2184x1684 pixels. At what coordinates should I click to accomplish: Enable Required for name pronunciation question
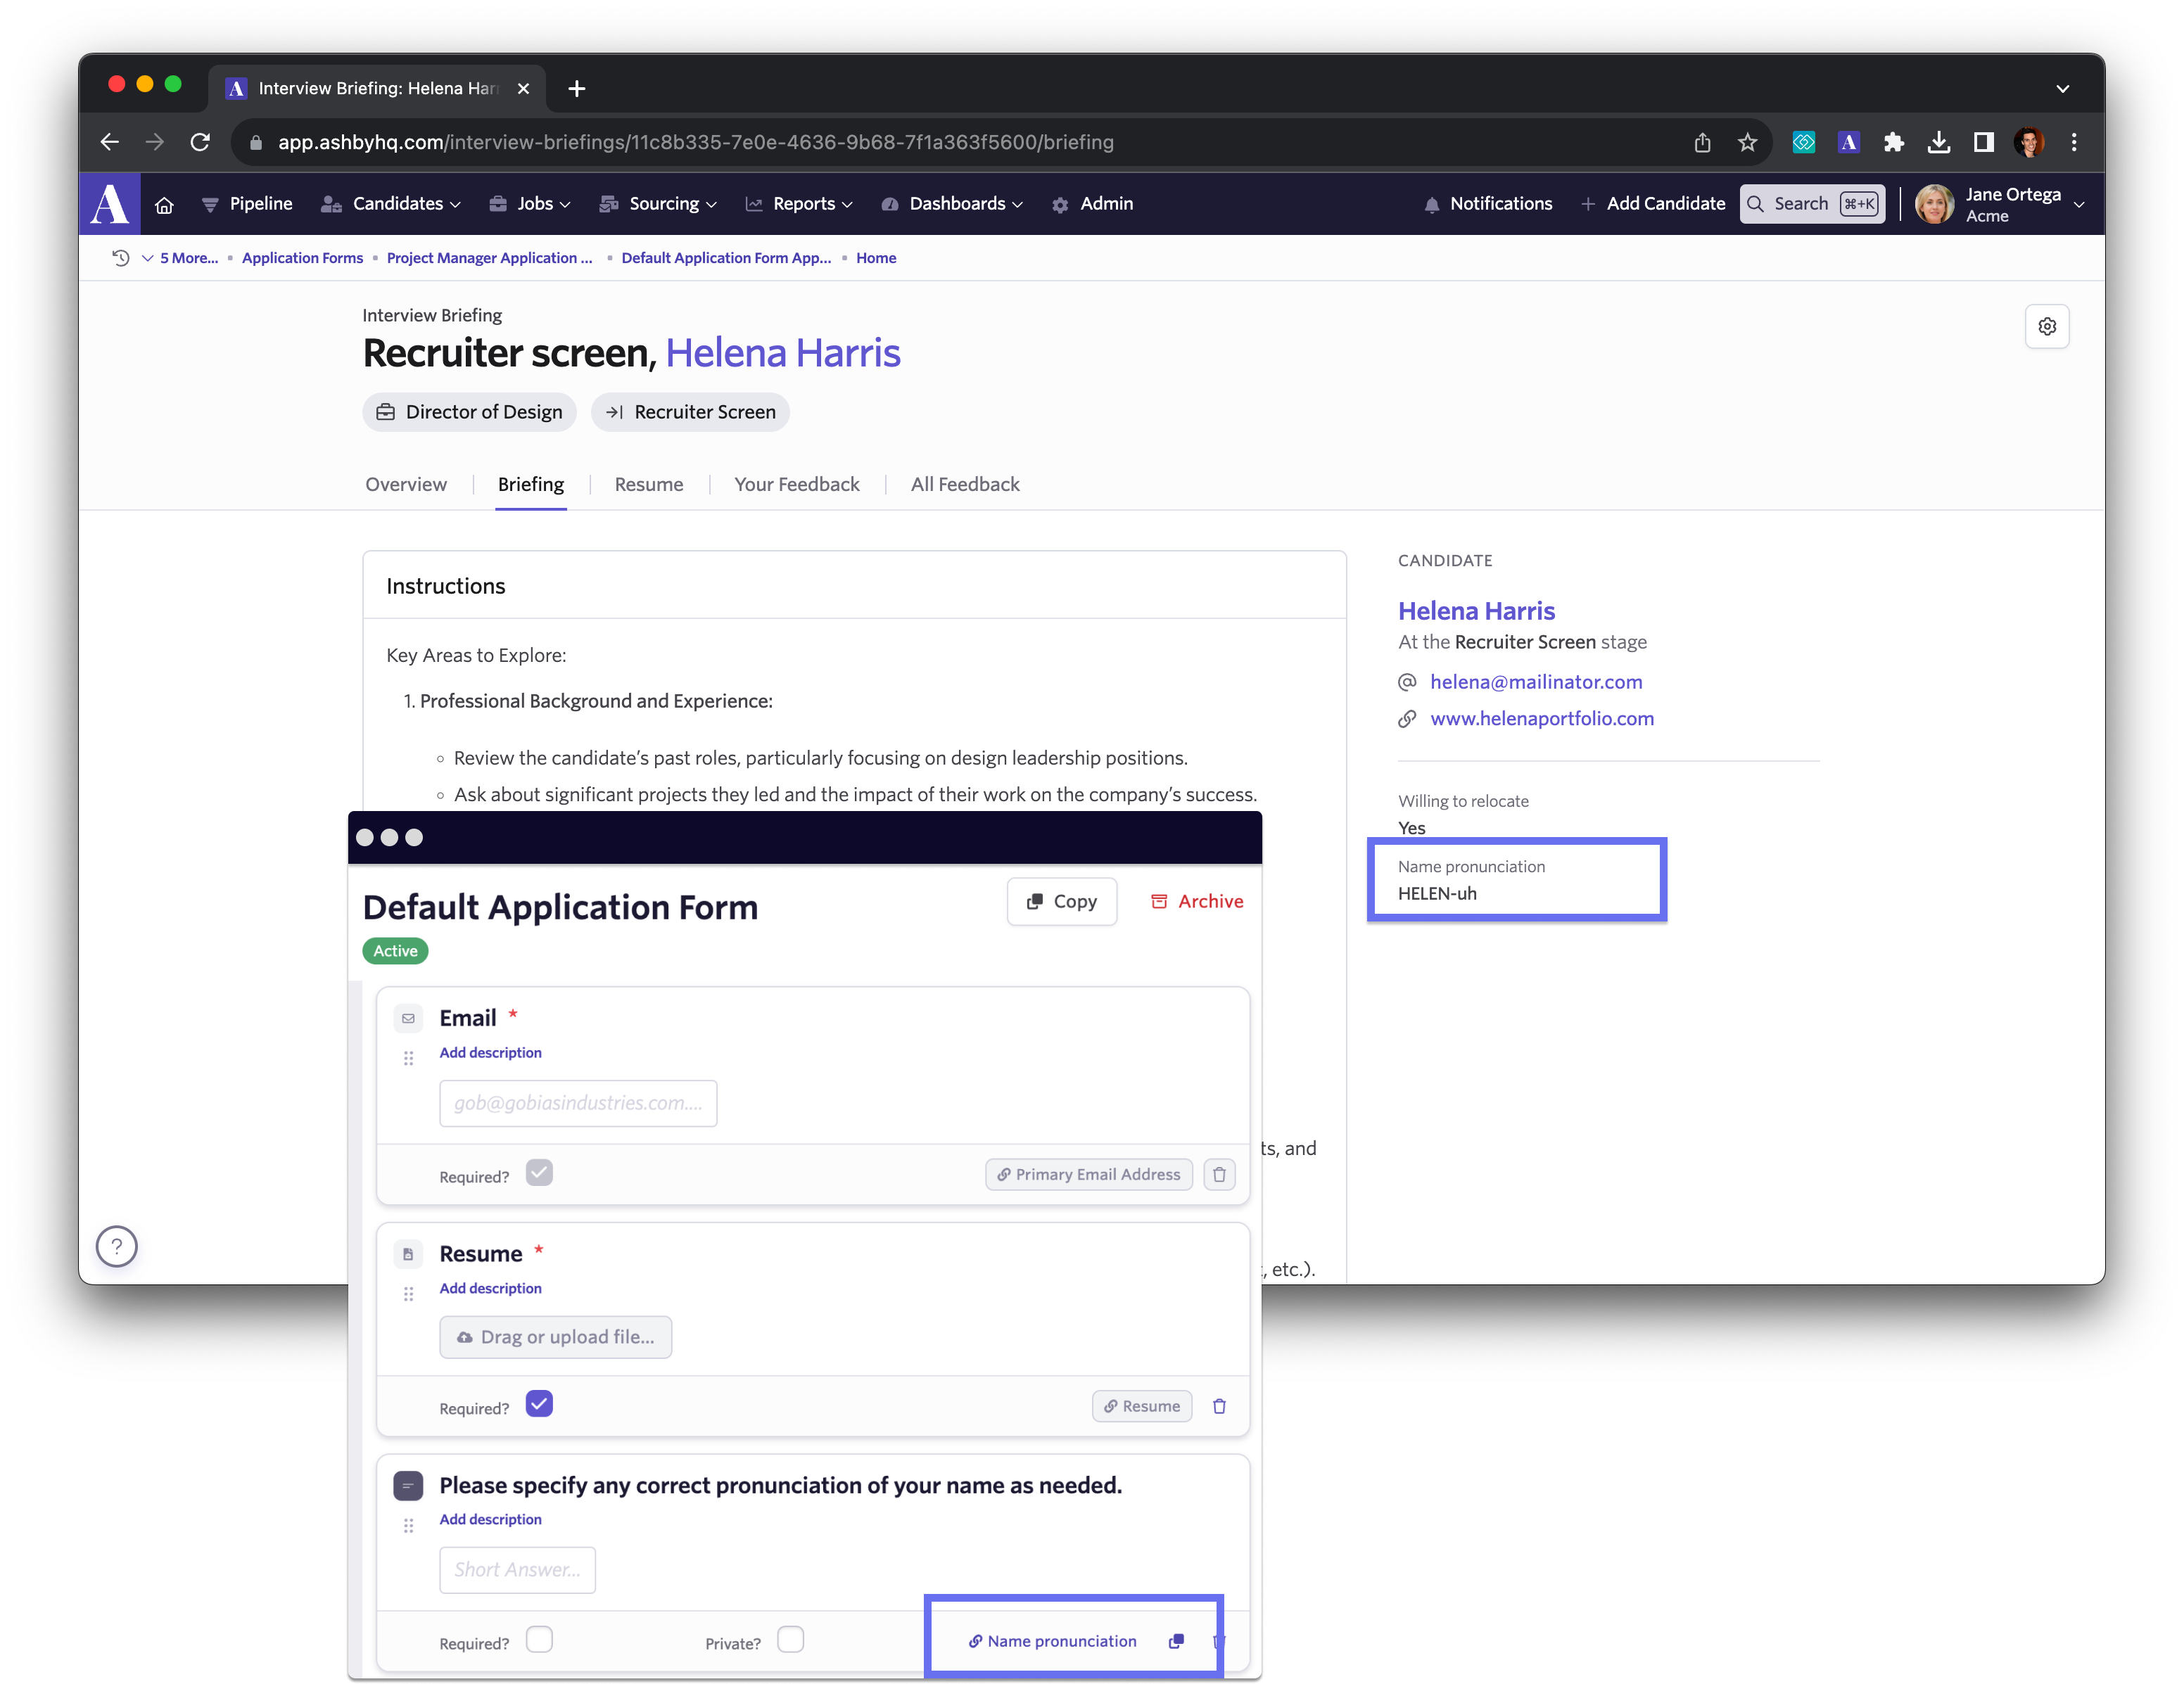tap(539, 1640)
